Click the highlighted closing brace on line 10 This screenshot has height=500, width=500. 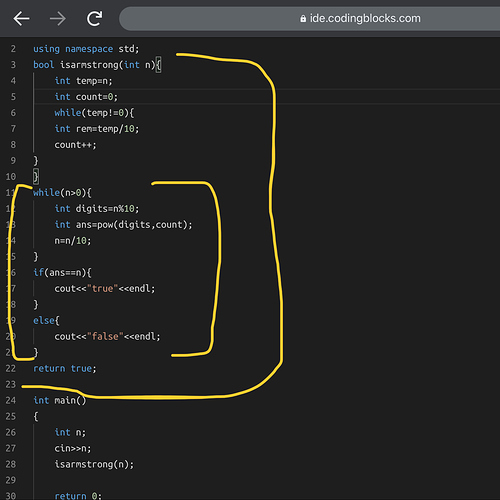[36, 176]
